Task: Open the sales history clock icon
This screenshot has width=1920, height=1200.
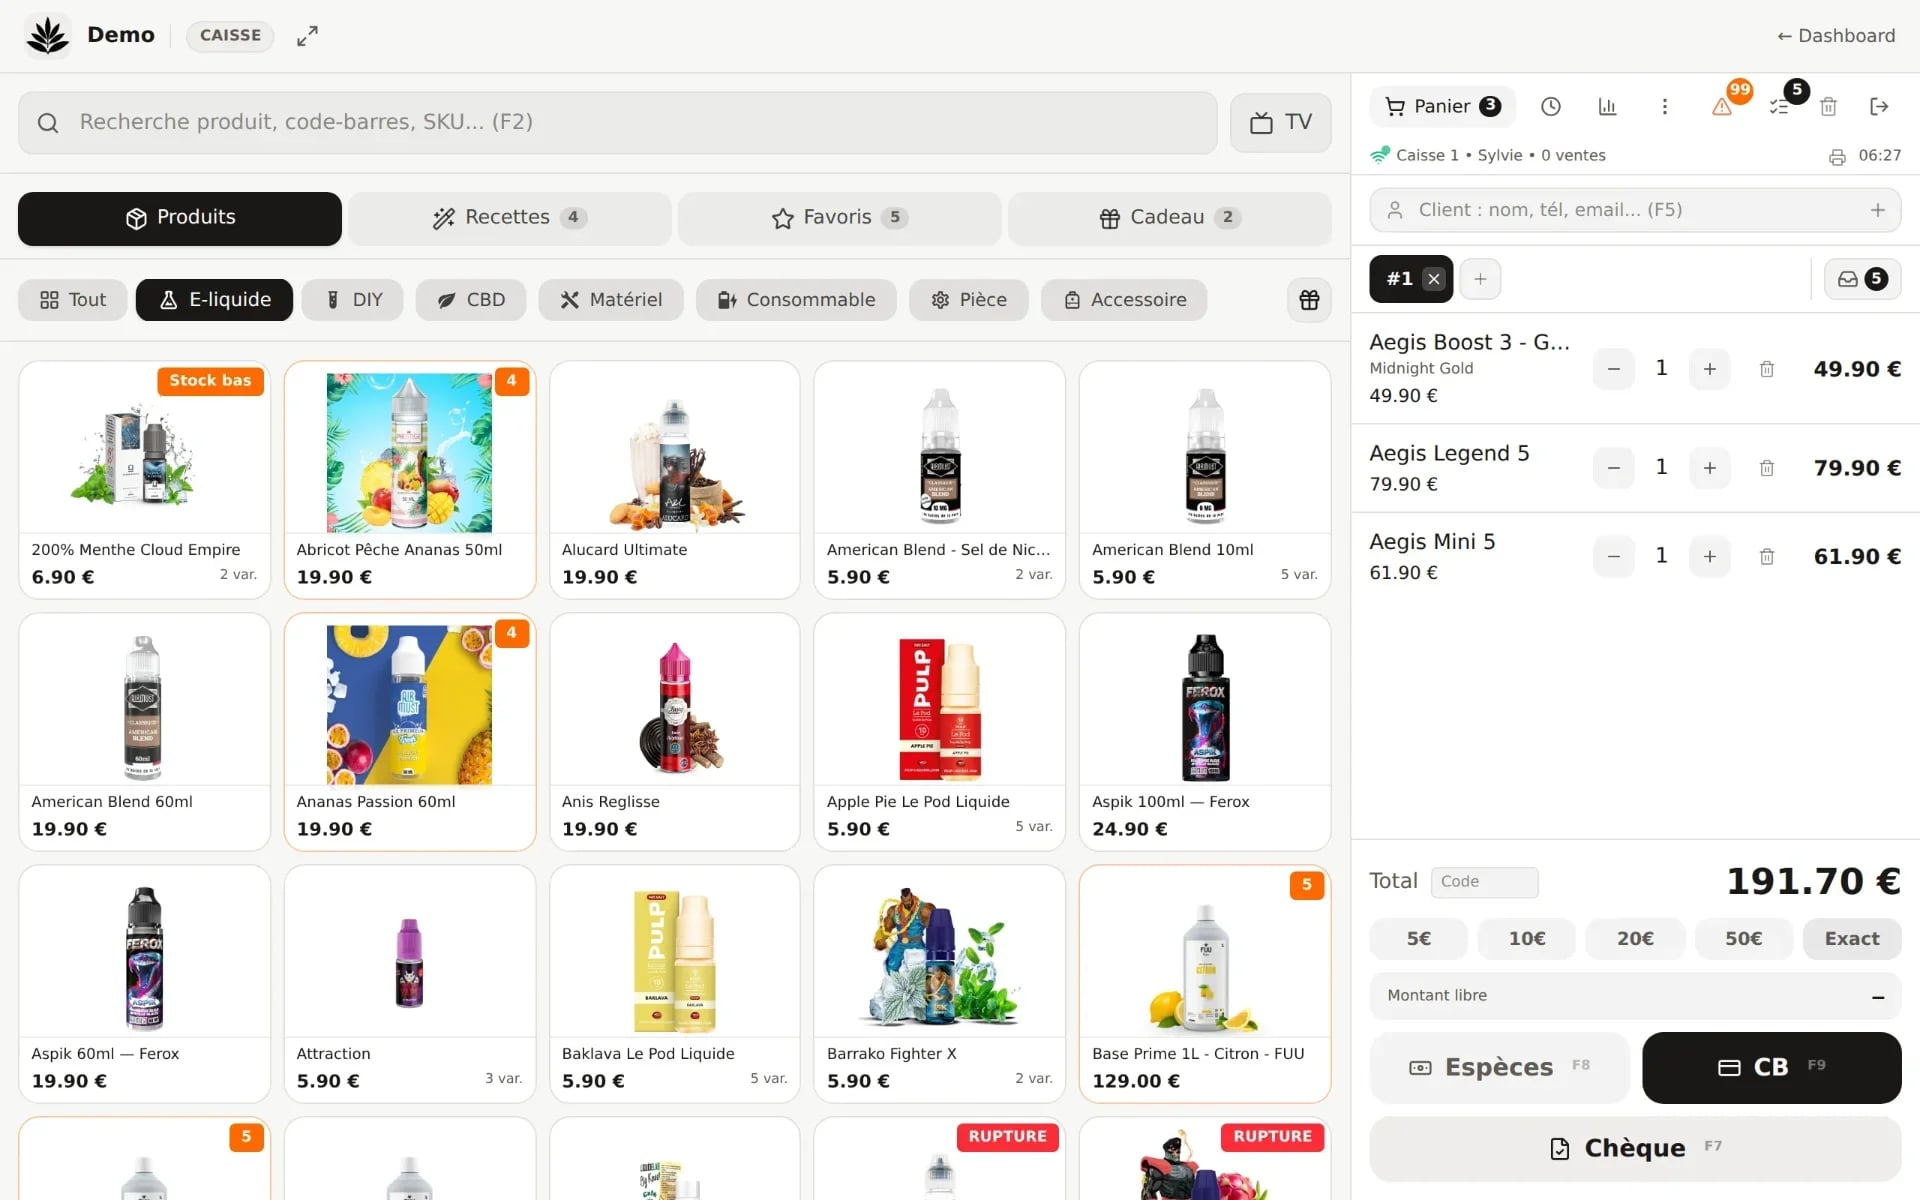Action: [1550, 107]
